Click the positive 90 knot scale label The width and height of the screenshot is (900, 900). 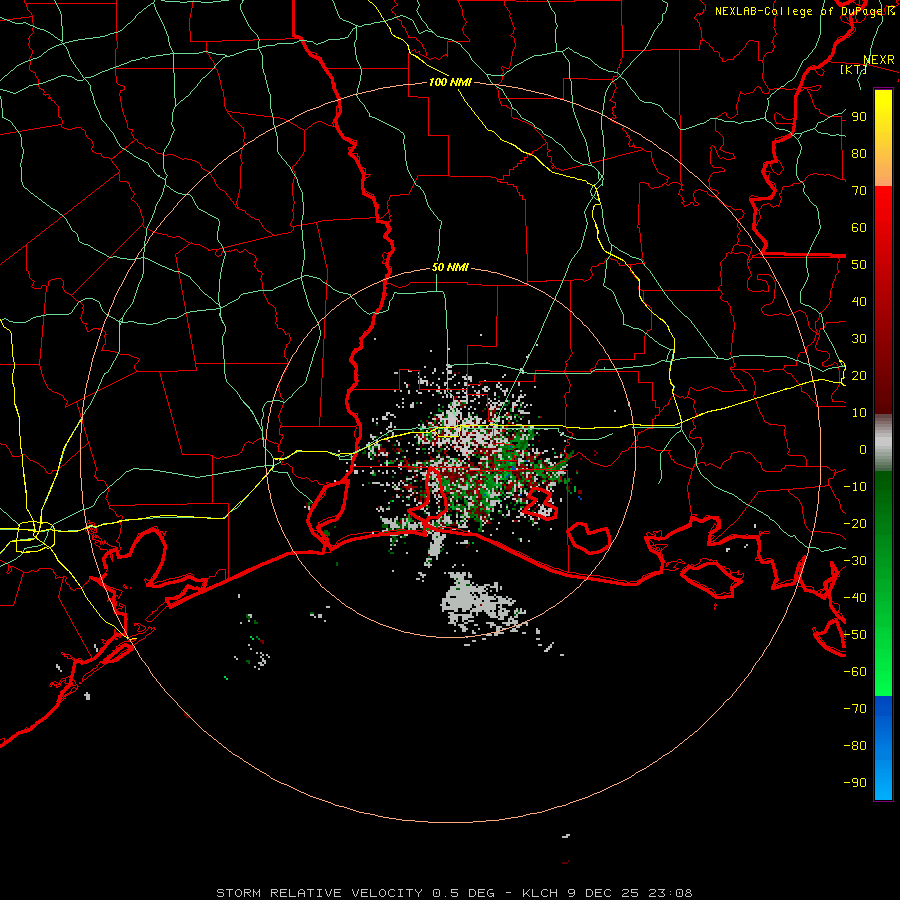tap(859, 117)
